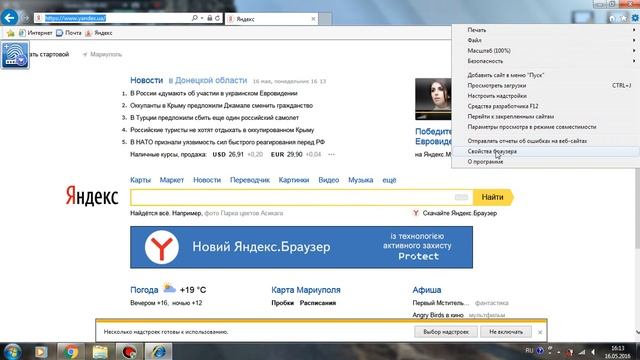Click the Не включать button
The height and width of the screenshot is (360, 640).
pyautogui.click(x=506, y=332)
